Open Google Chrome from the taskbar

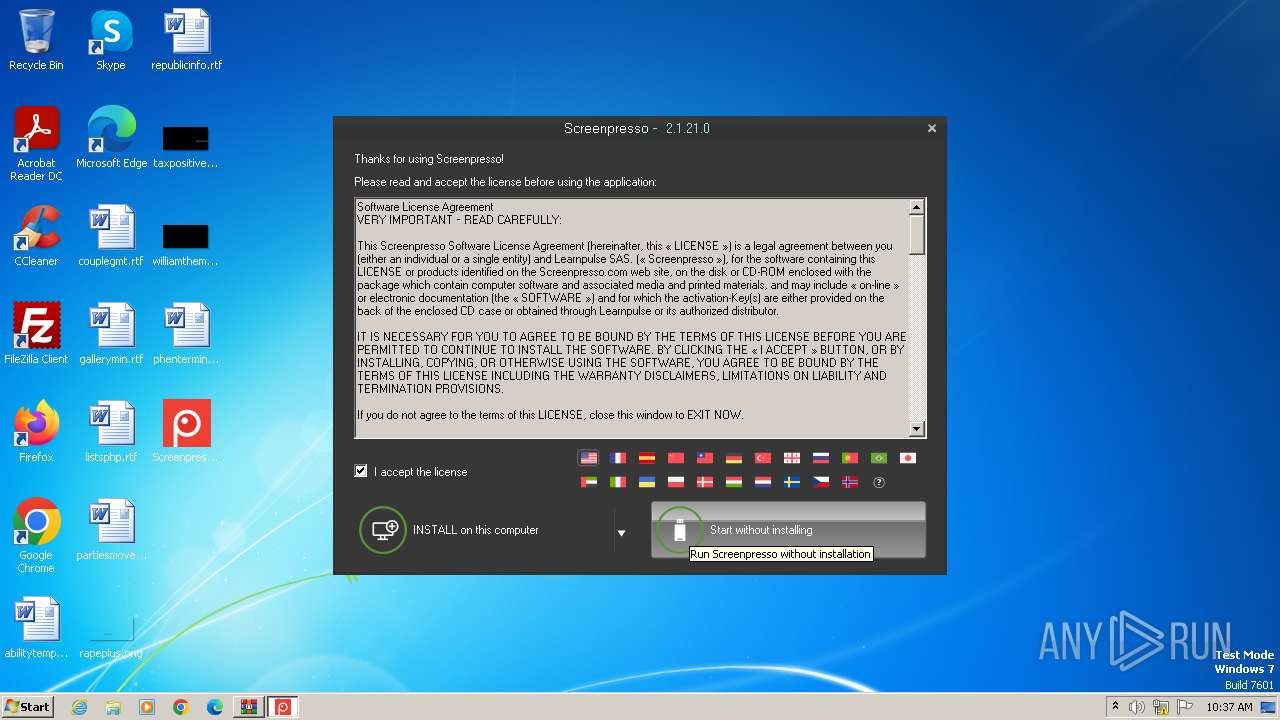point(181,707)
